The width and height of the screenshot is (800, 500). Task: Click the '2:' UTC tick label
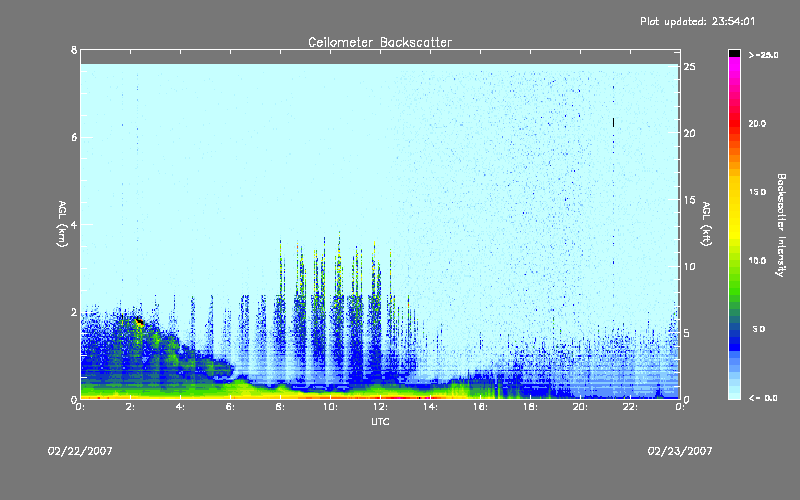click(x=131, y=407)
